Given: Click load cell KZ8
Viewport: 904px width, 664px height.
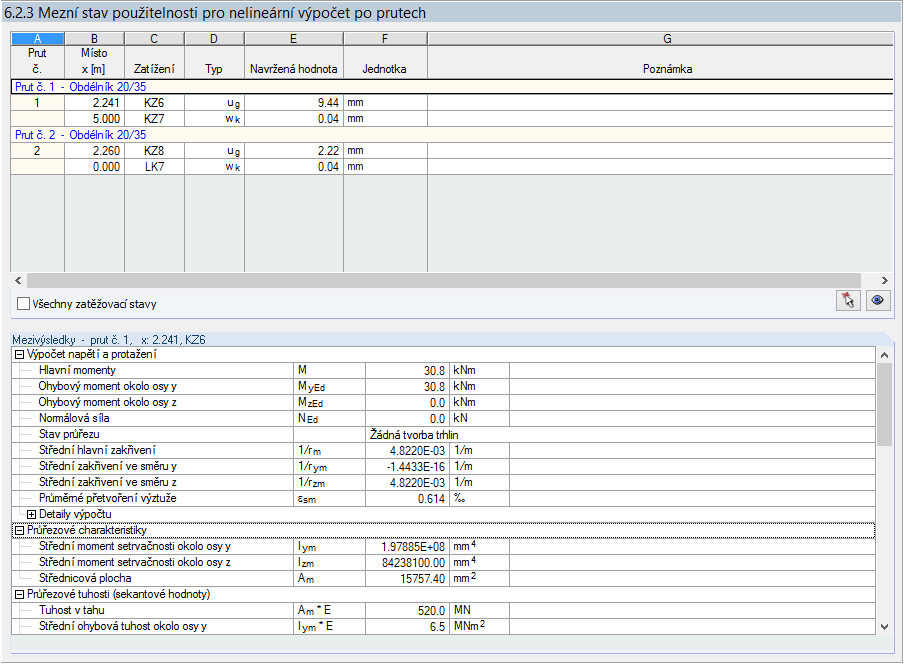Looking at the screenshot, I should click(x=154, y=151).
